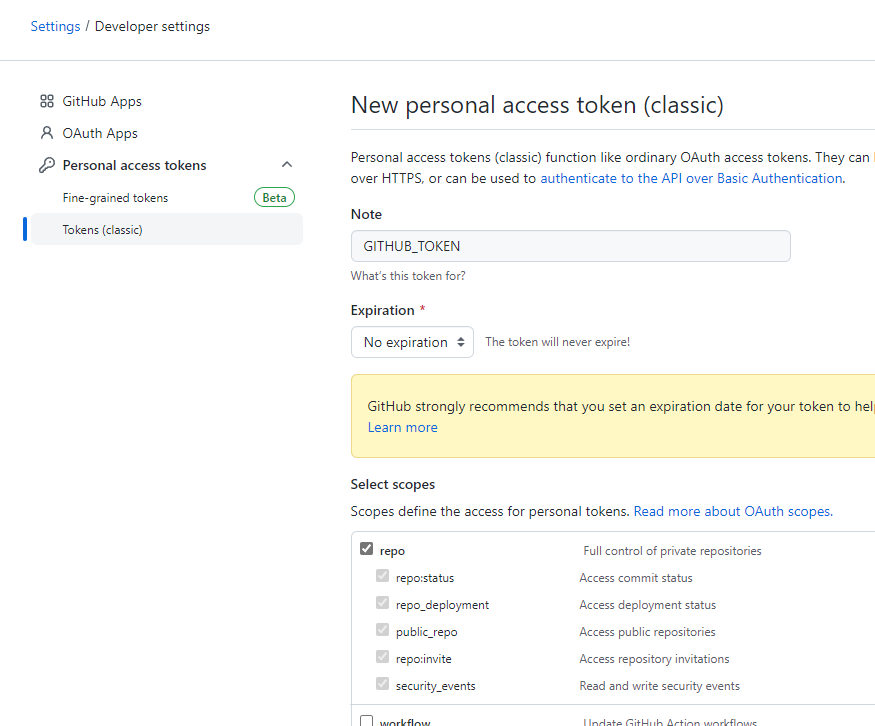Click the repo:status scope label
Screen dimensions: 875x726
pyautogui.click(x=425, y=578)
